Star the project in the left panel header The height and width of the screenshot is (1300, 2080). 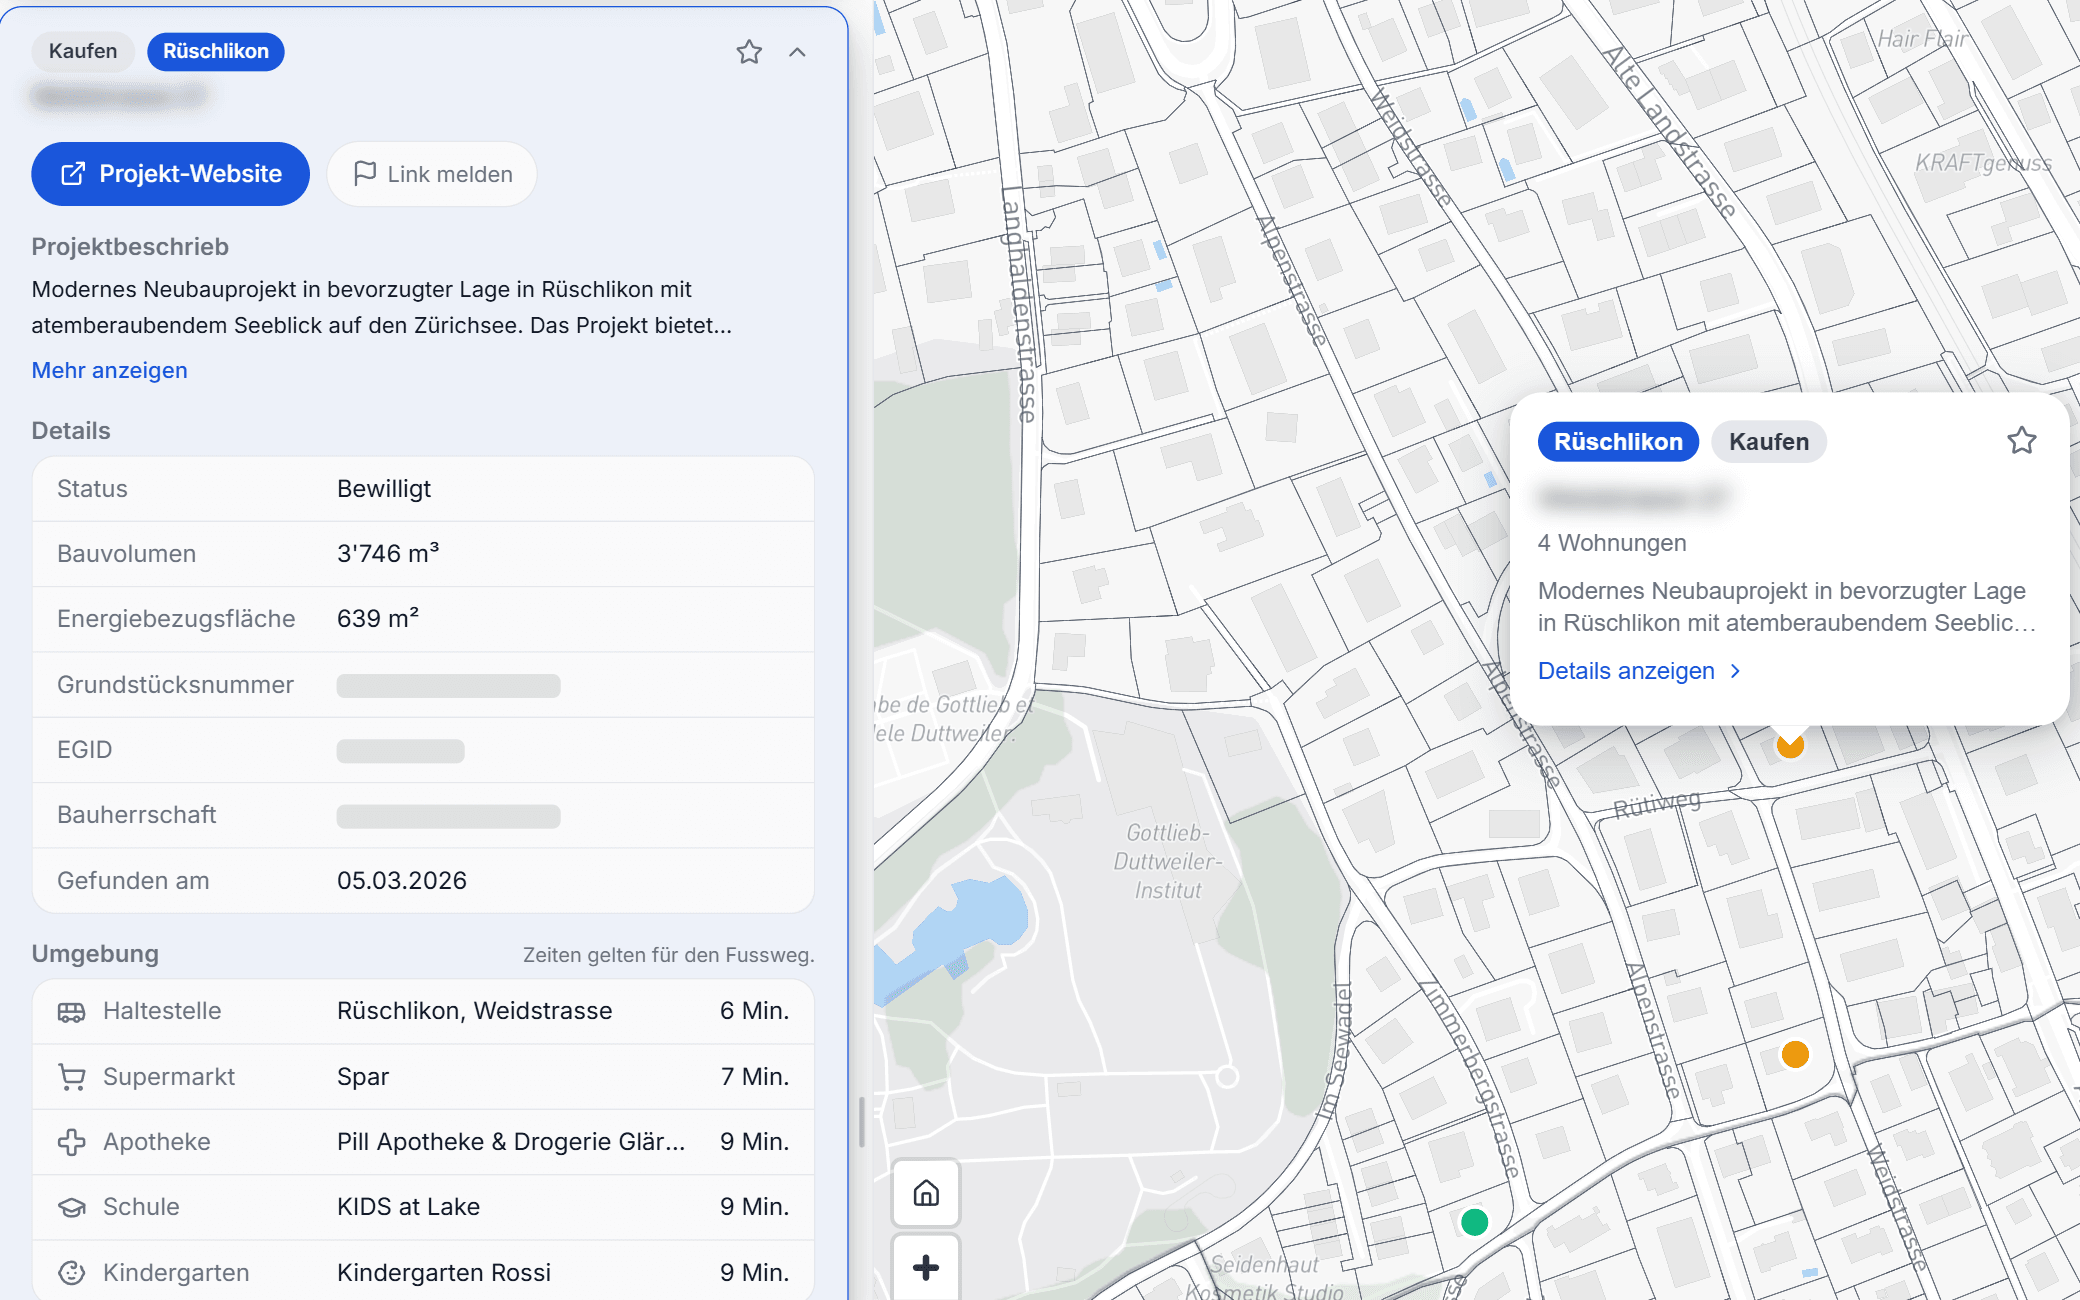tap(749, 52)
